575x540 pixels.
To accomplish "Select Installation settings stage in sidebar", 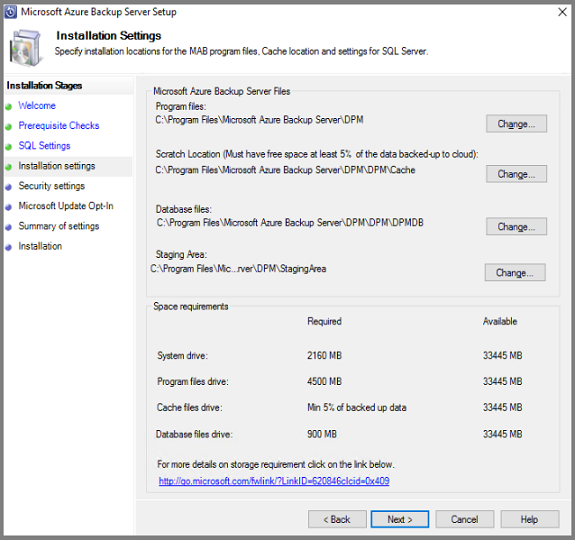I will coord(57,166).
